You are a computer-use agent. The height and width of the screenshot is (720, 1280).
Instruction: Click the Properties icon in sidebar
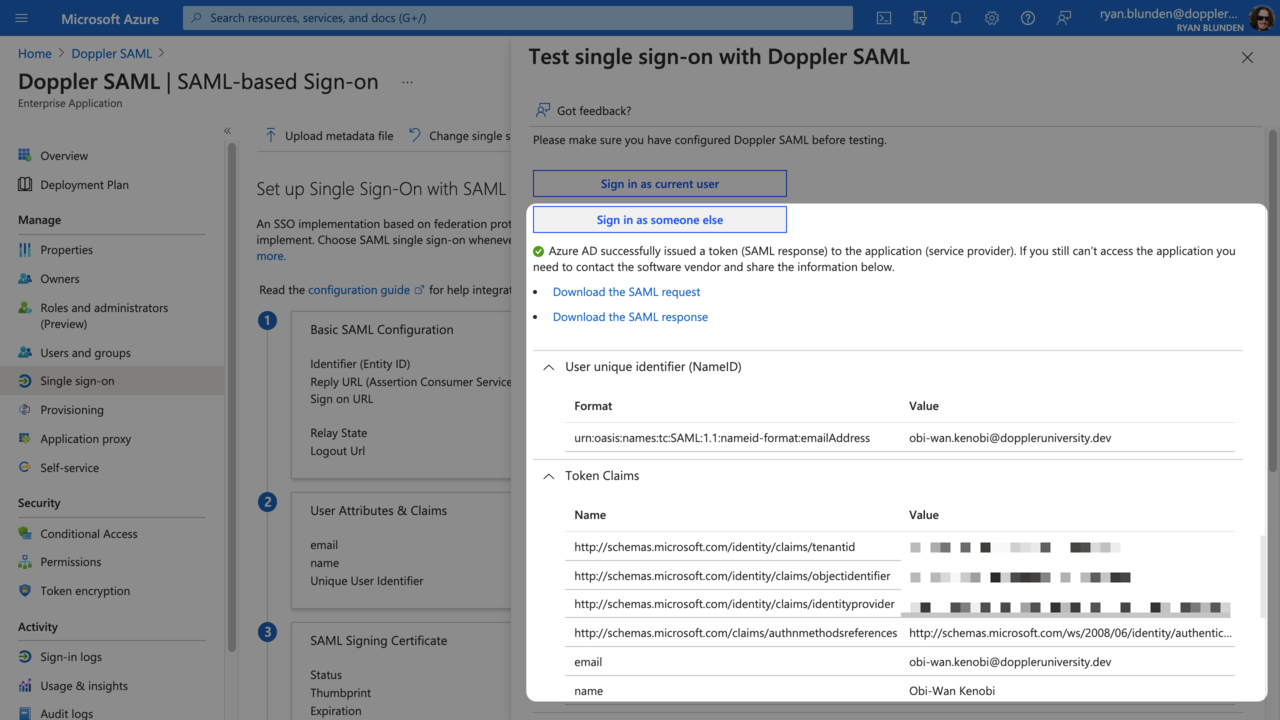[25, 249]
